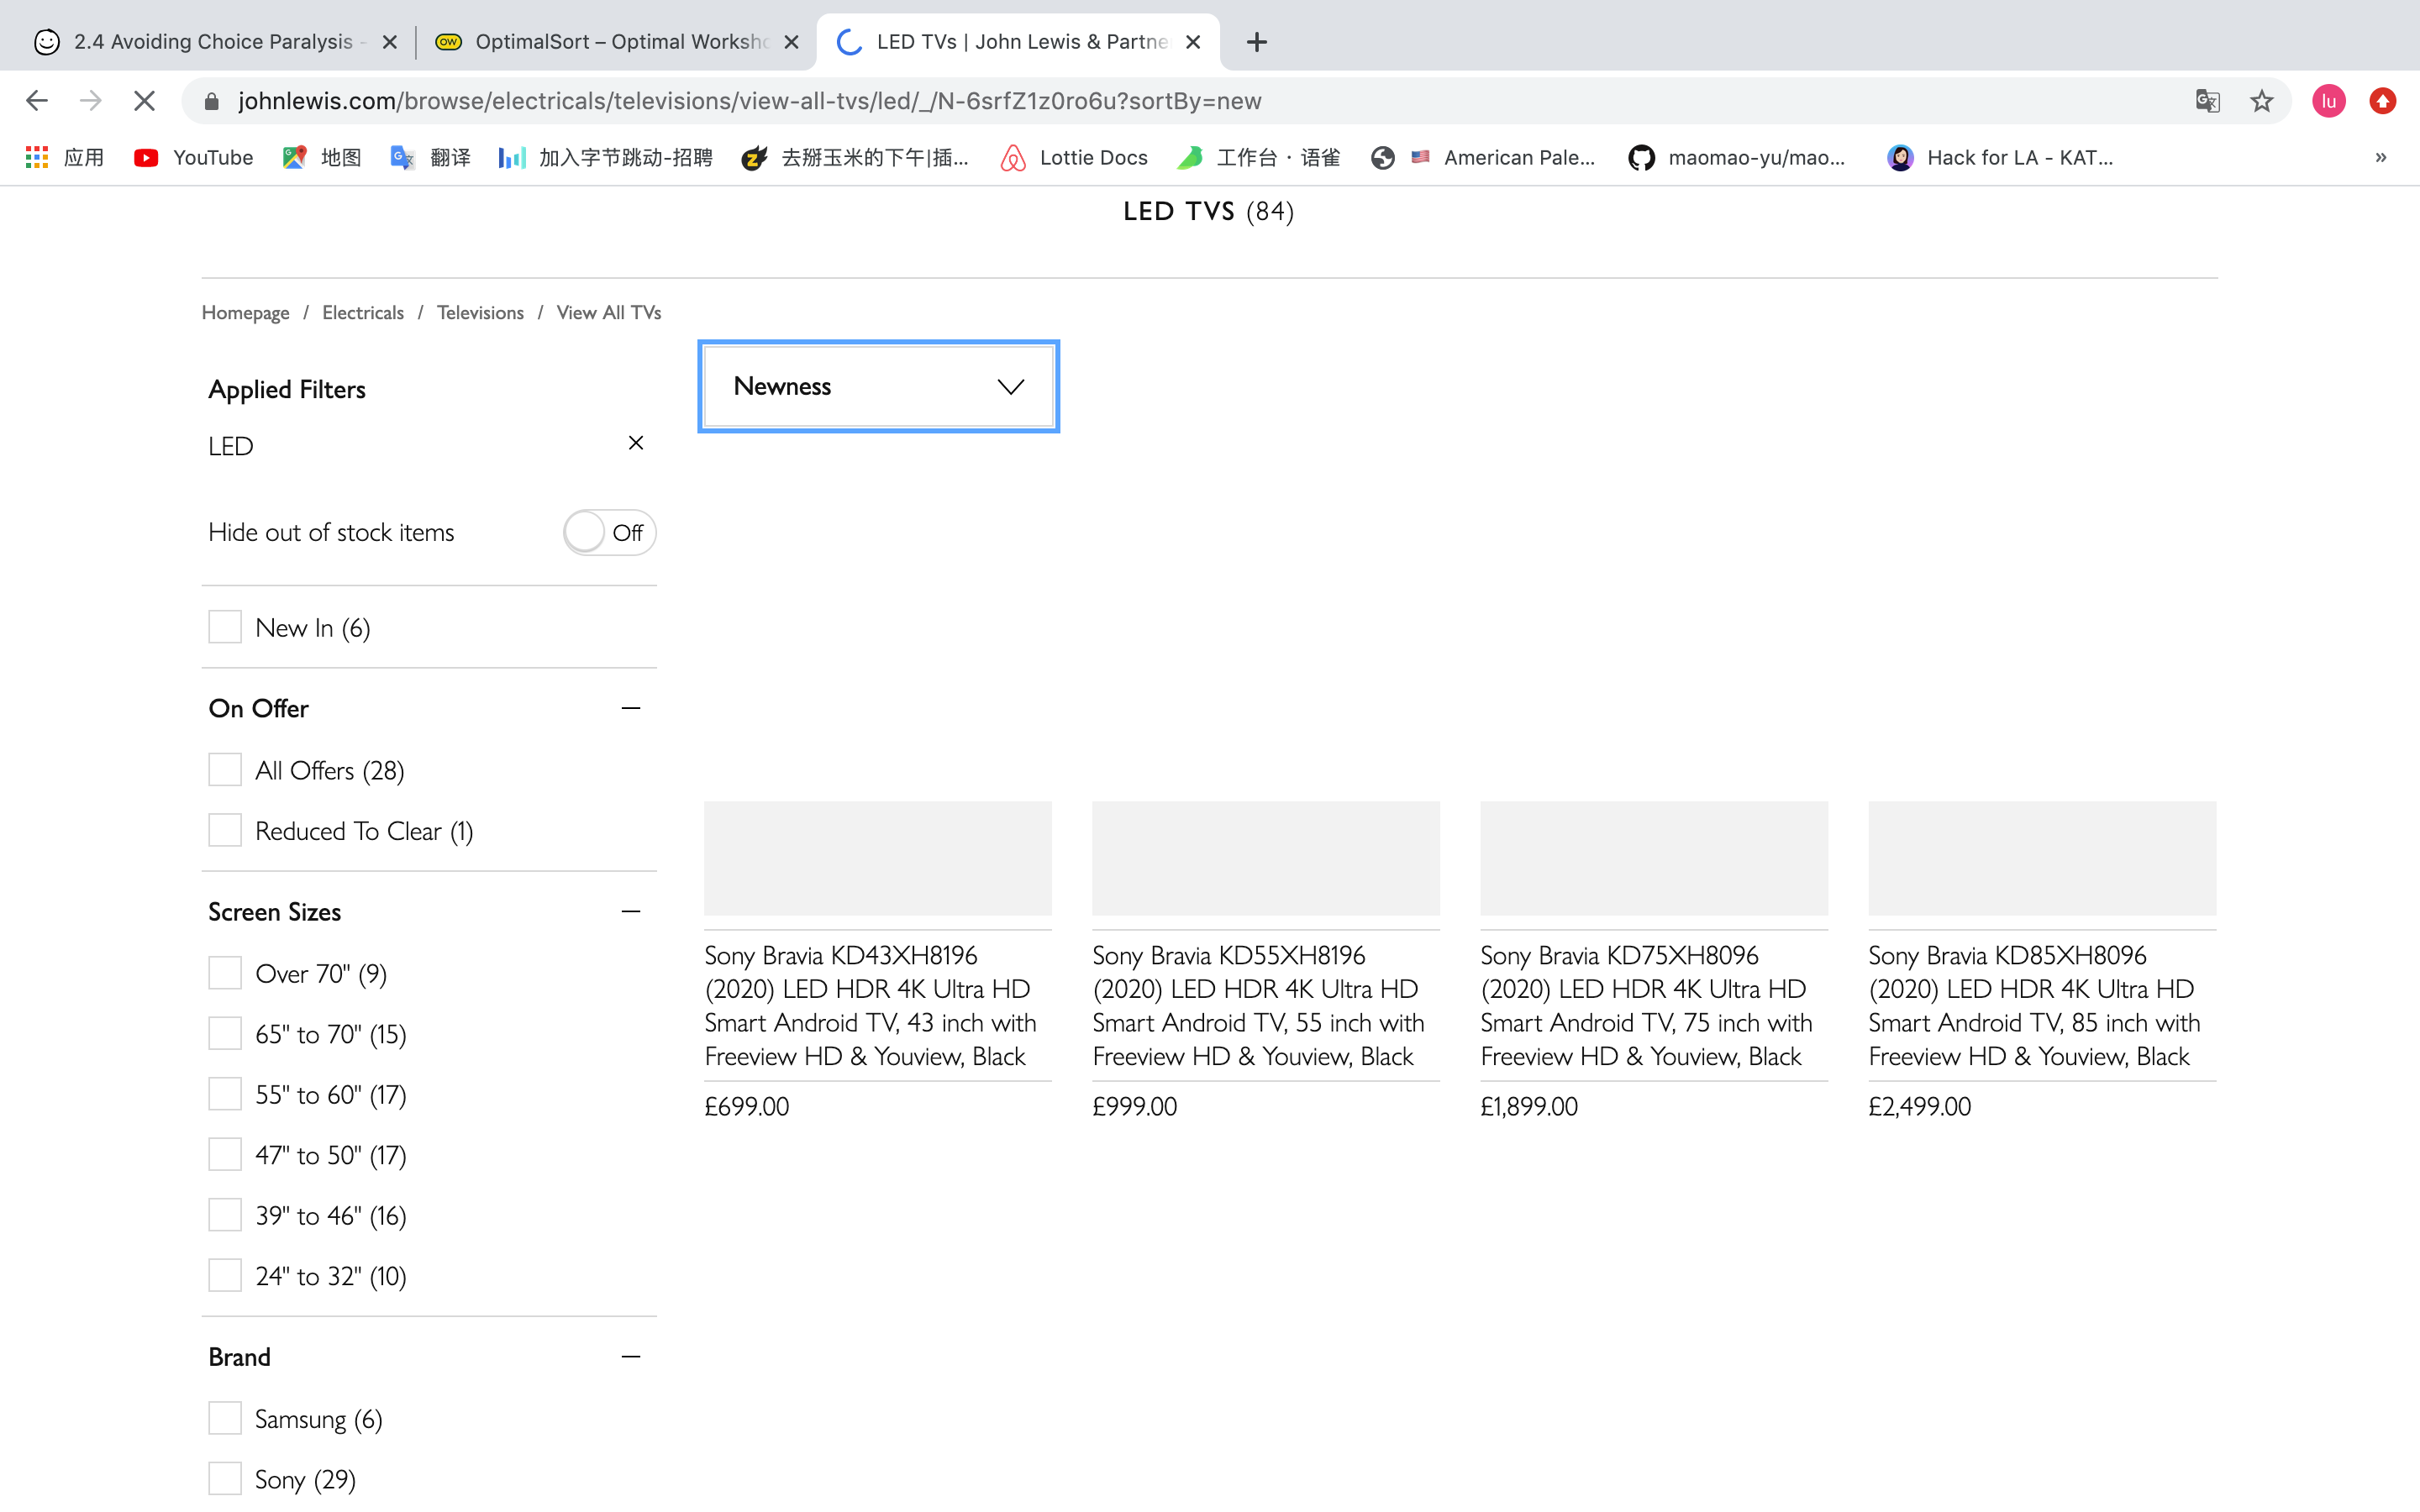Open a new browser tab
2420x1512 pixels.
1257,42
